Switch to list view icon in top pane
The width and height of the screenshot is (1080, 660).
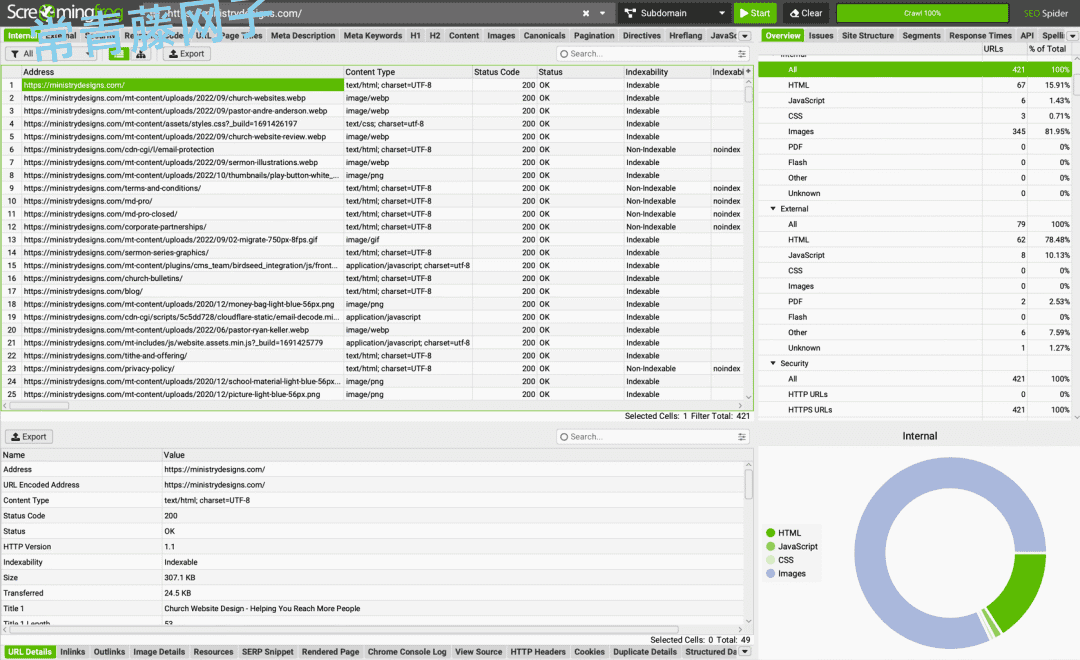(118, 54)
